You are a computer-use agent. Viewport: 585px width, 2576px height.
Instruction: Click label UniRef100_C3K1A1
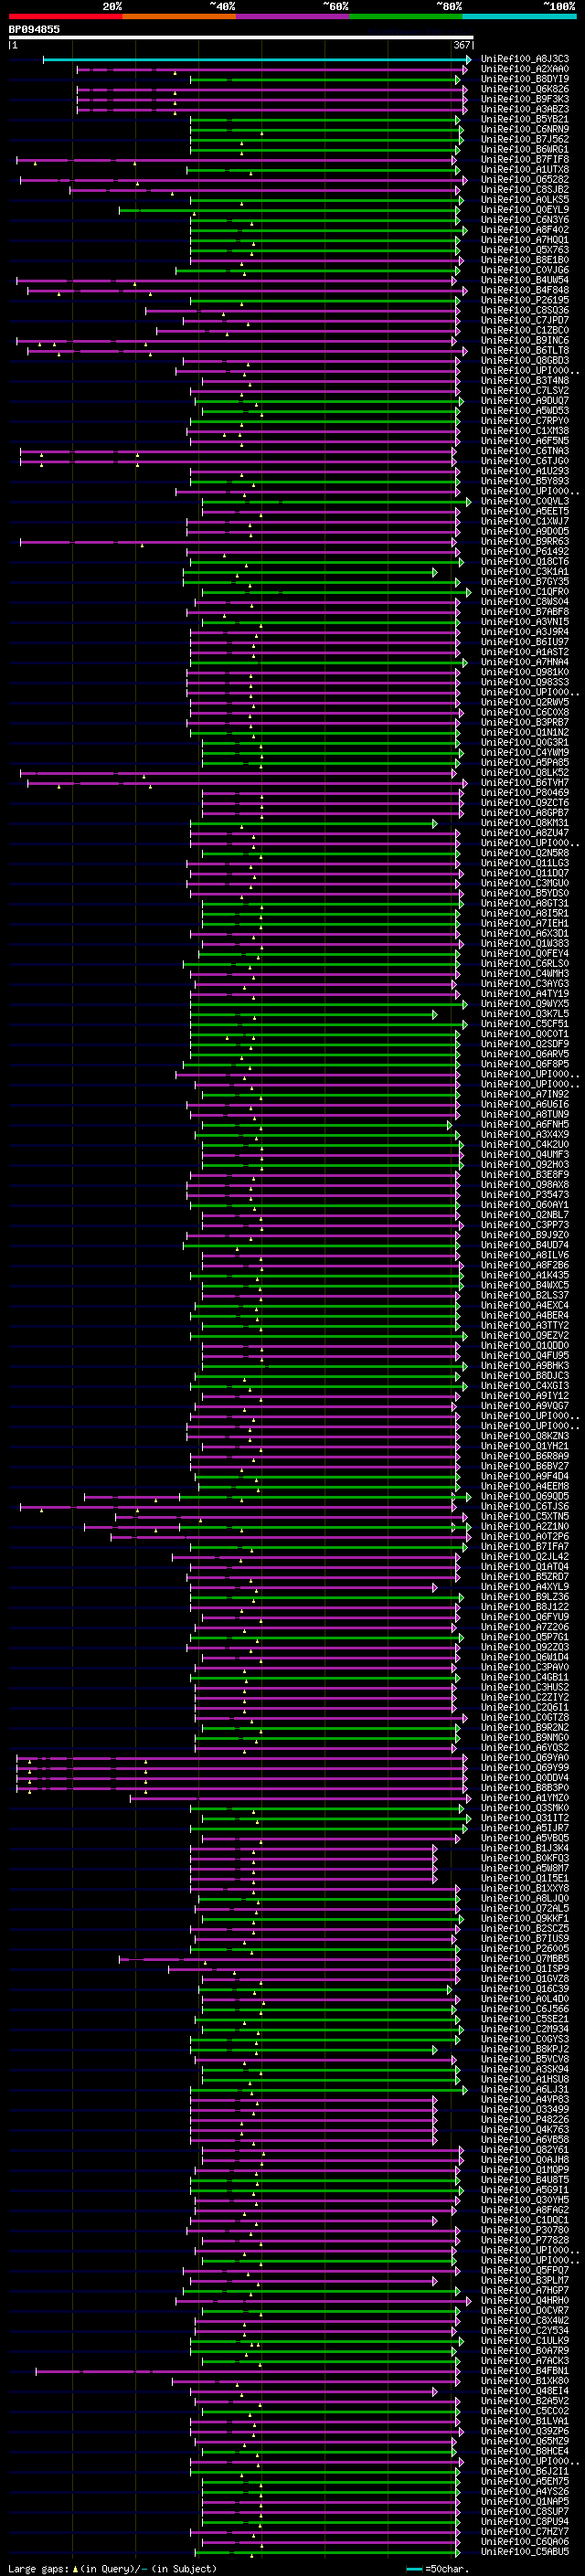coord(525,572)
